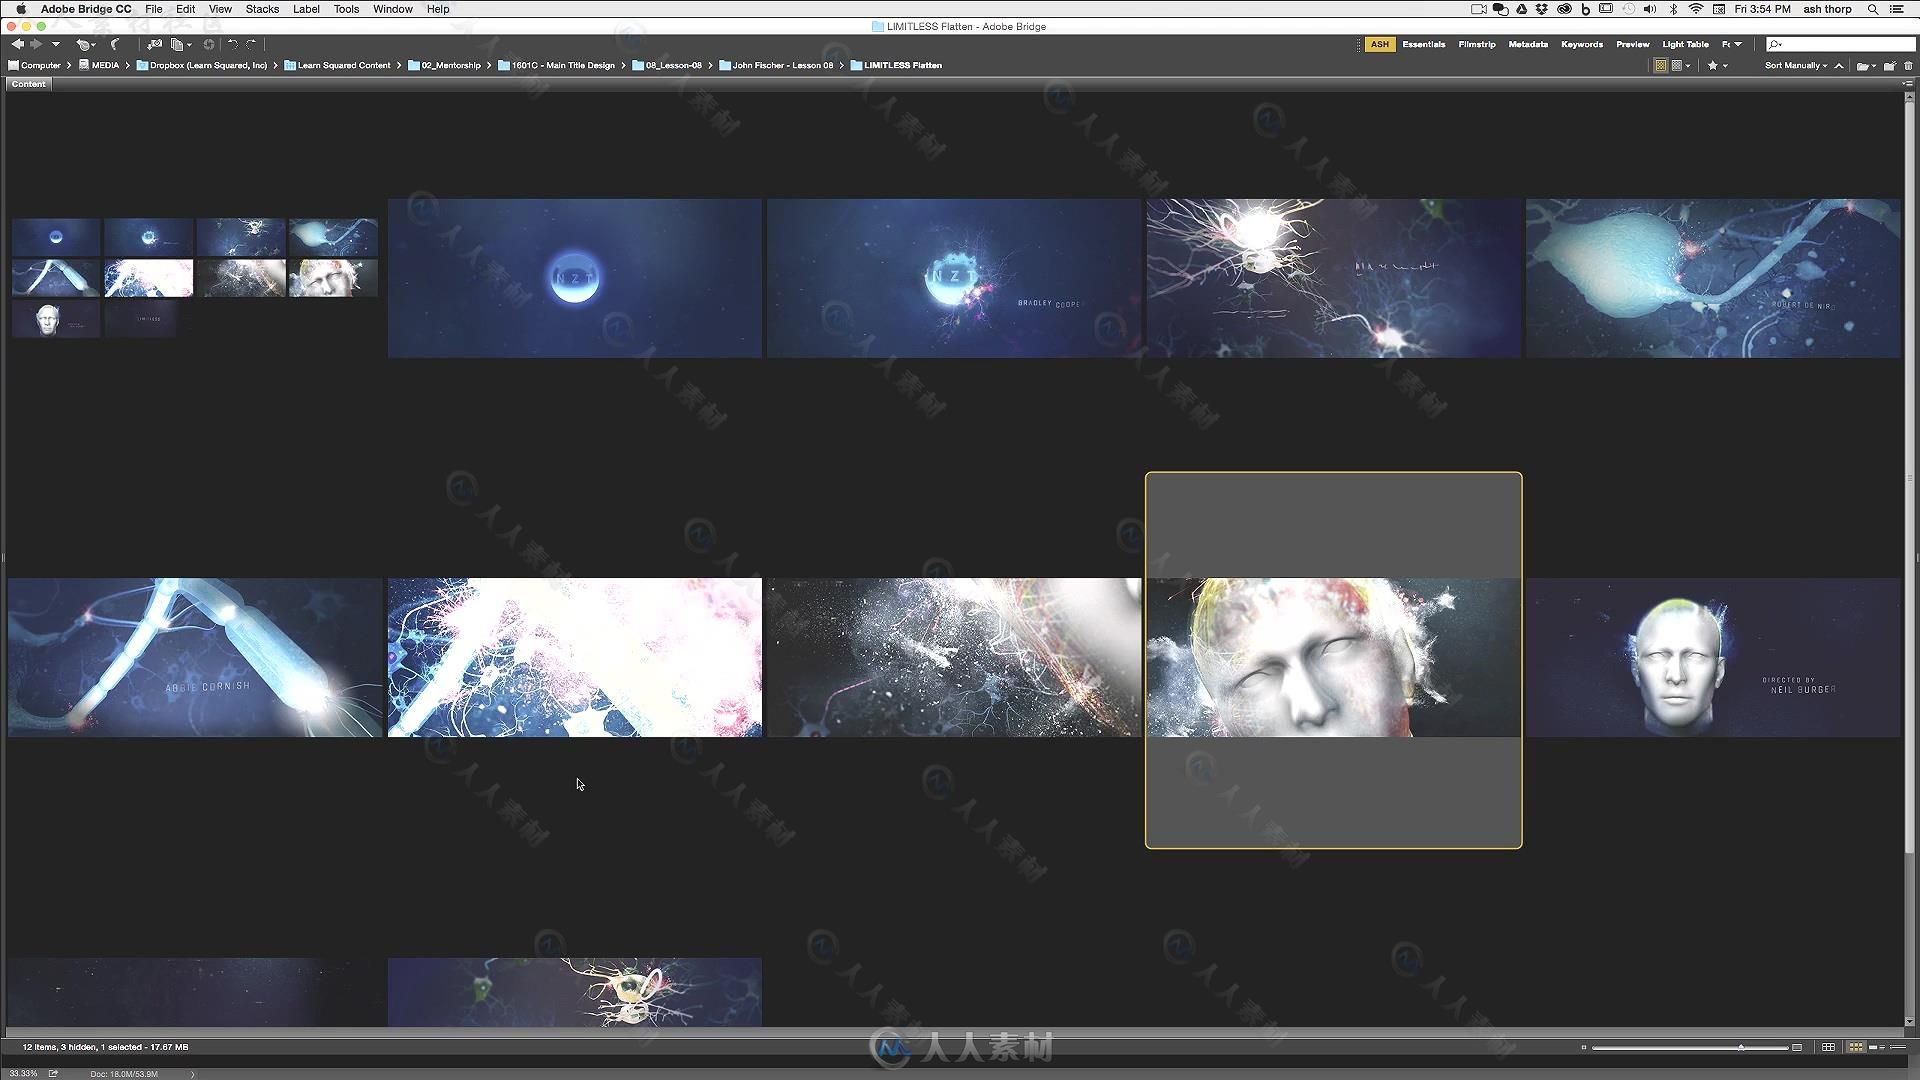Select the Abbie Cornish title thumbnail
The height and width of the screenshot is (1080, 1920).
(x=195, y=657)
